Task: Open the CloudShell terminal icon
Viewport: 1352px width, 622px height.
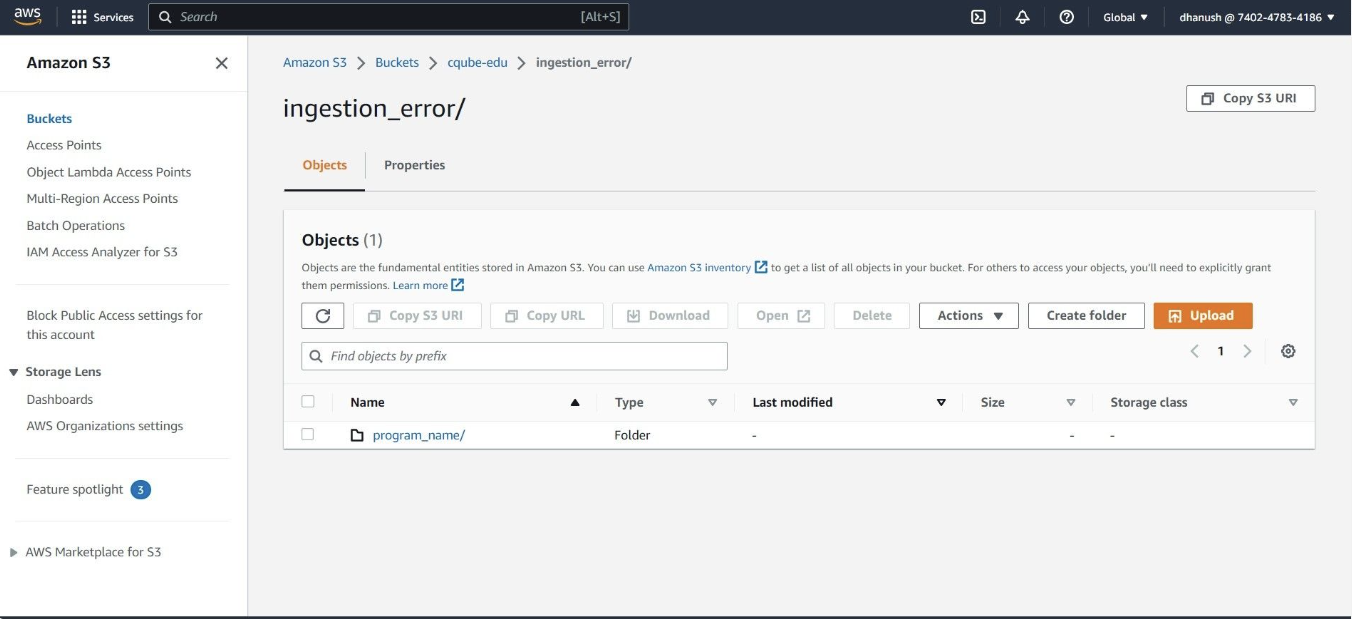Action: pos(978,17)
